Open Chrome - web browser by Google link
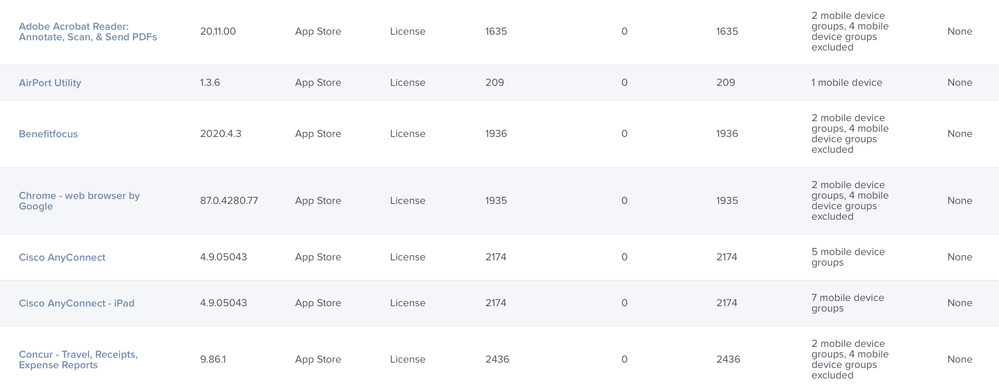 (79, 201)
